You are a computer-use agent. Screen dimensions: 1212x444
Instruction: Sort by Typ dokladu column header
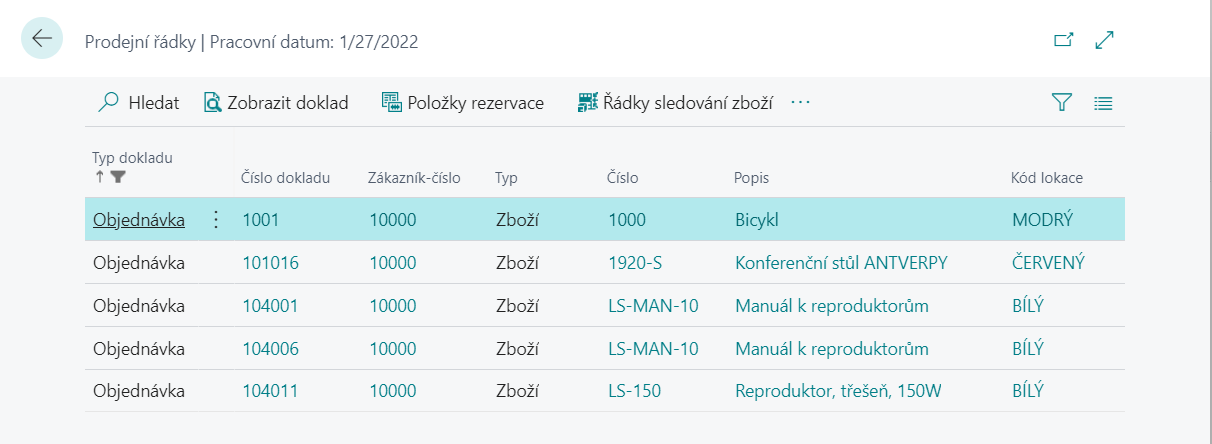[x=132, y=158]
